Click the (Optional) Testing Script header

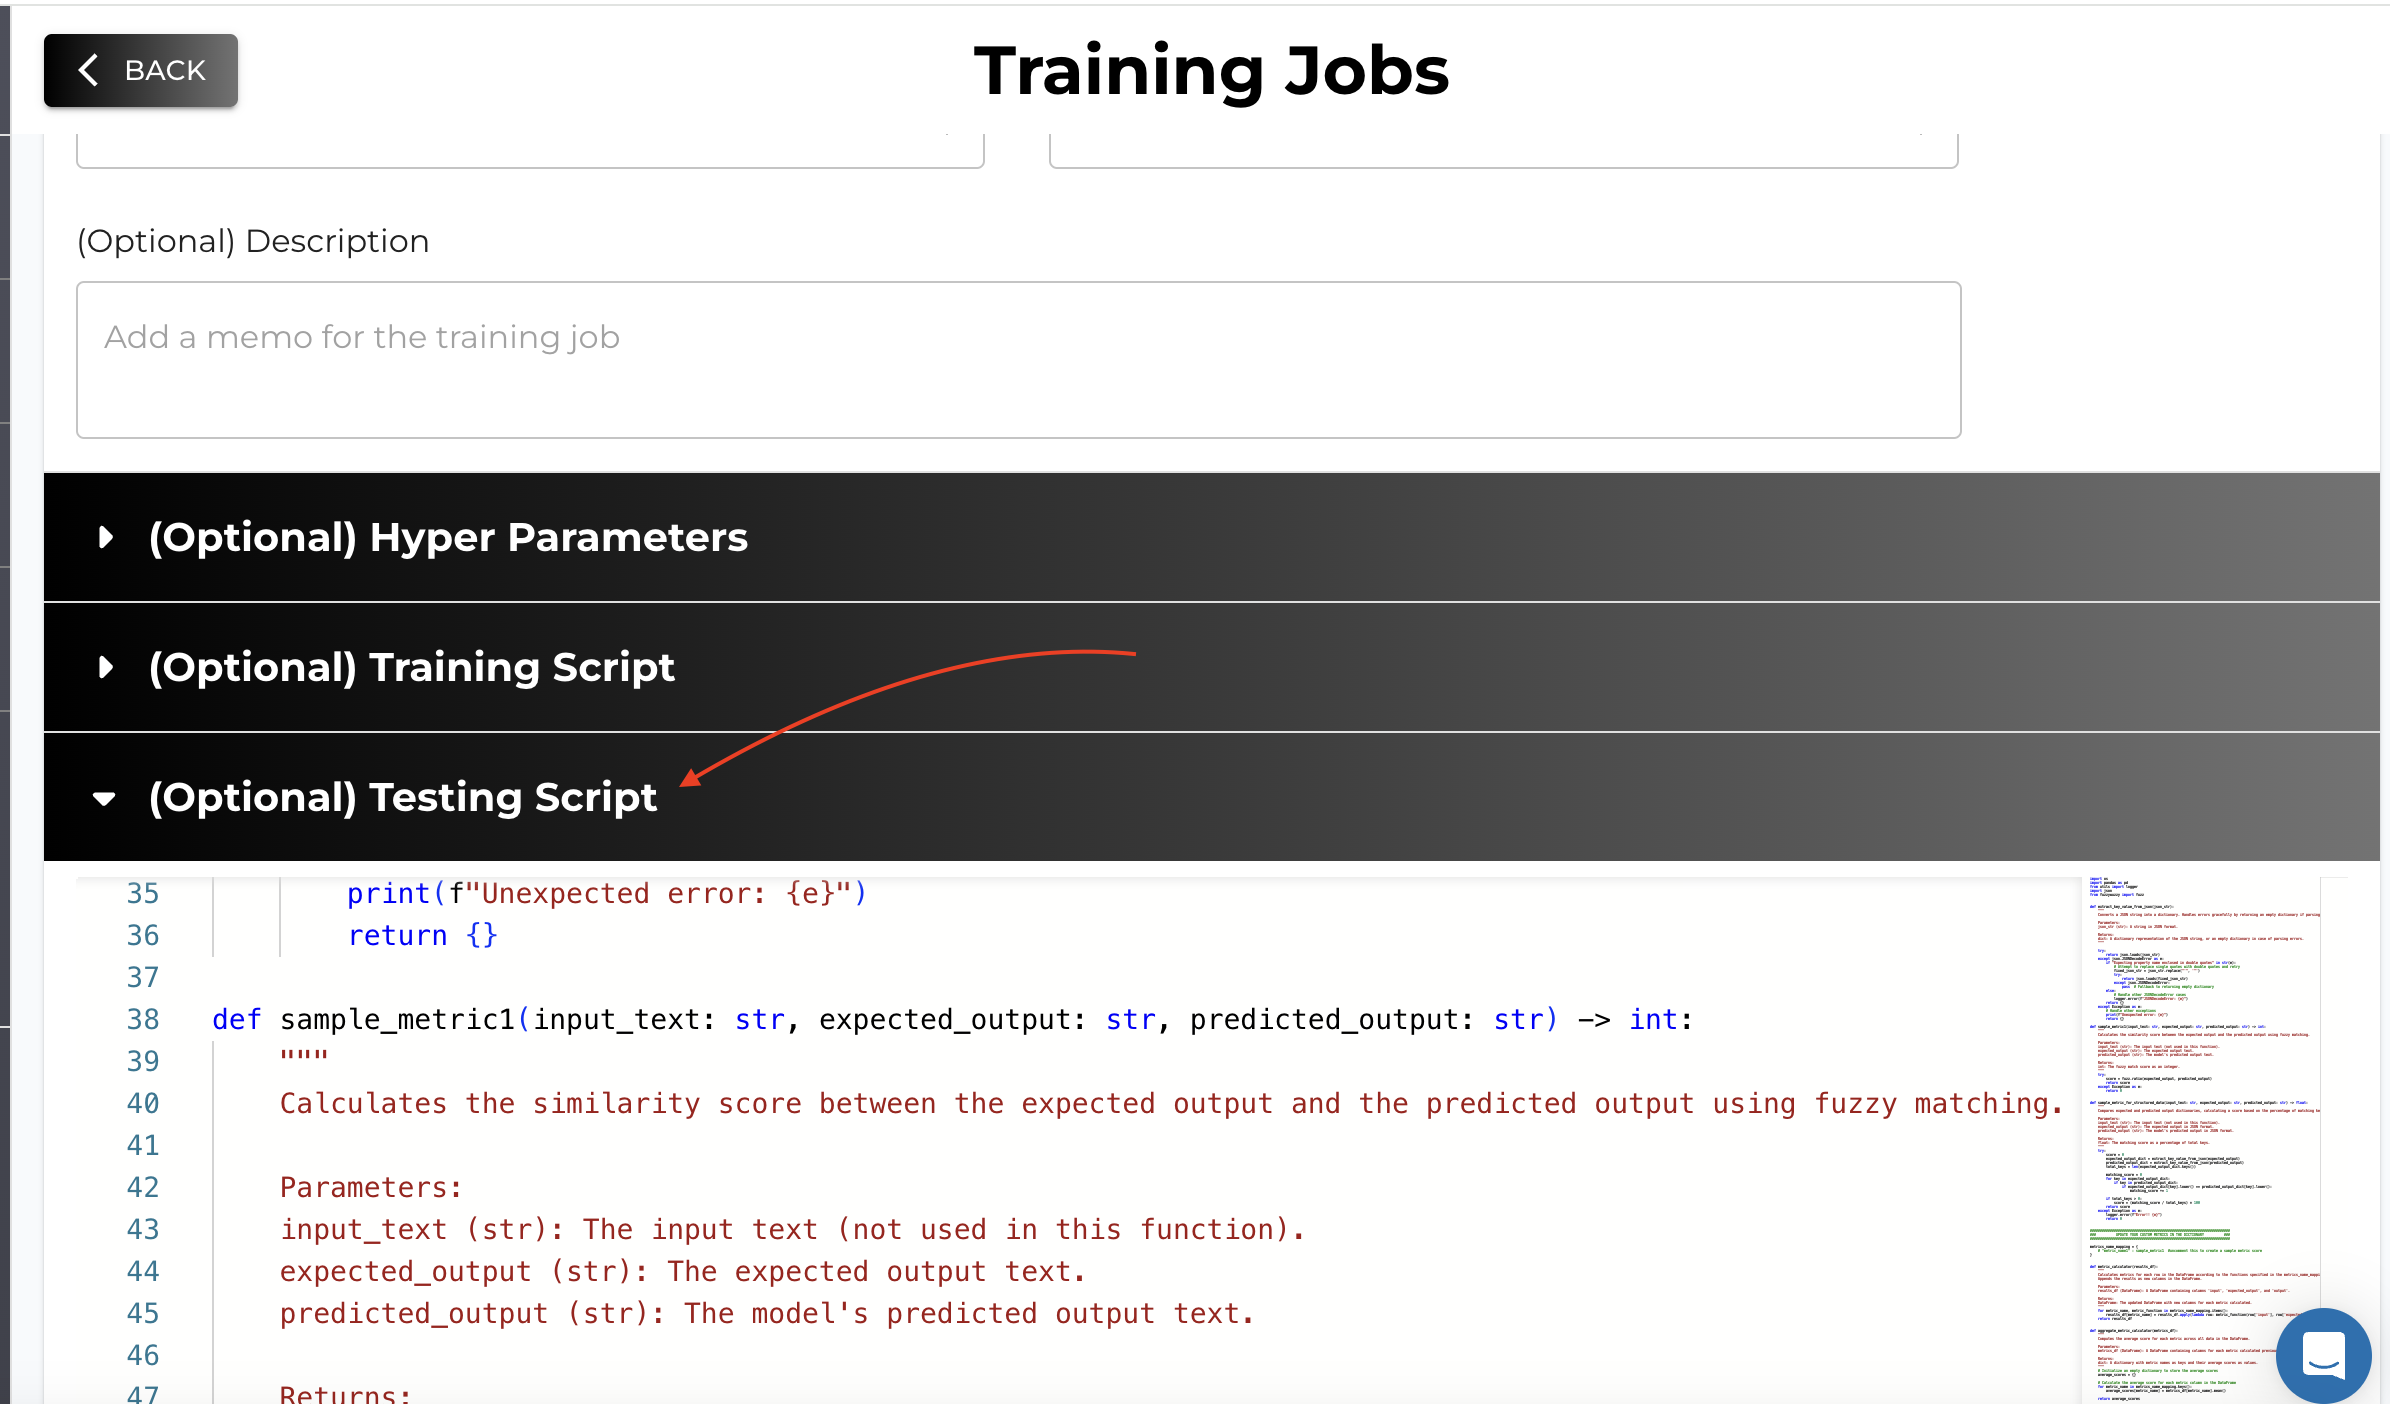(1212, 797)
